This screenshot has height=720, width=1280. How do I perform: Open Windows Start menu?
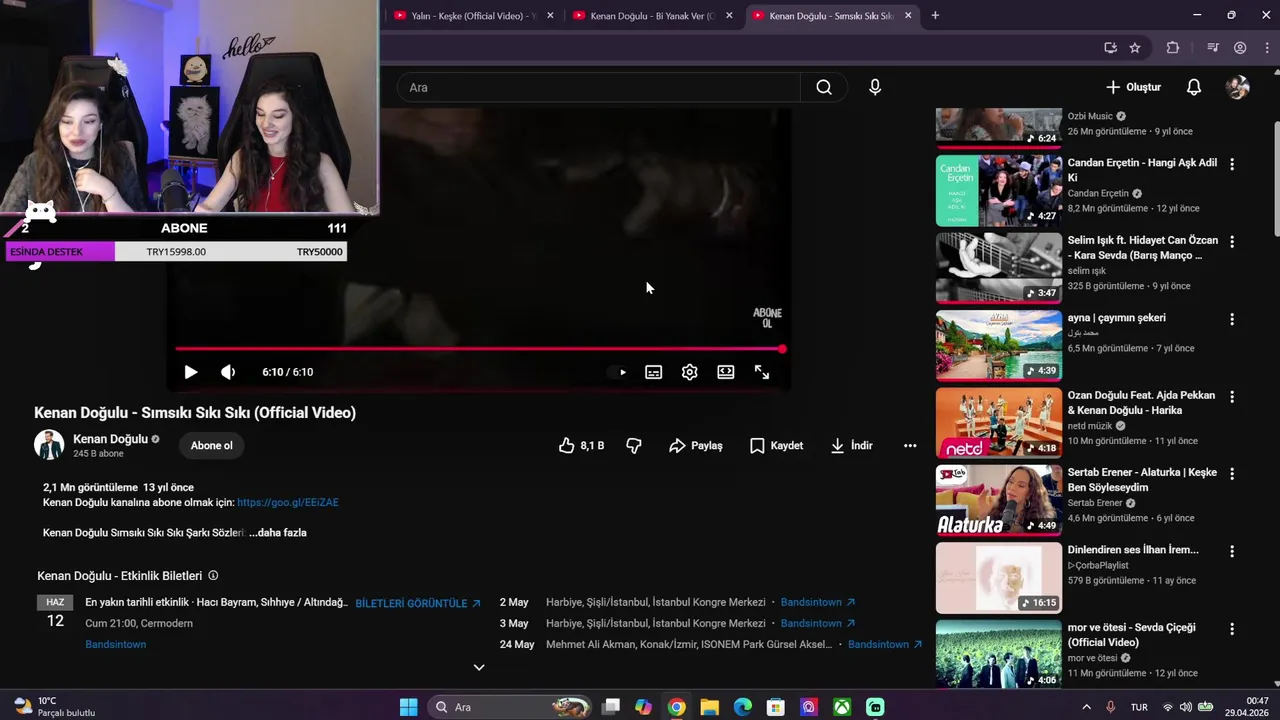point(408,707)
